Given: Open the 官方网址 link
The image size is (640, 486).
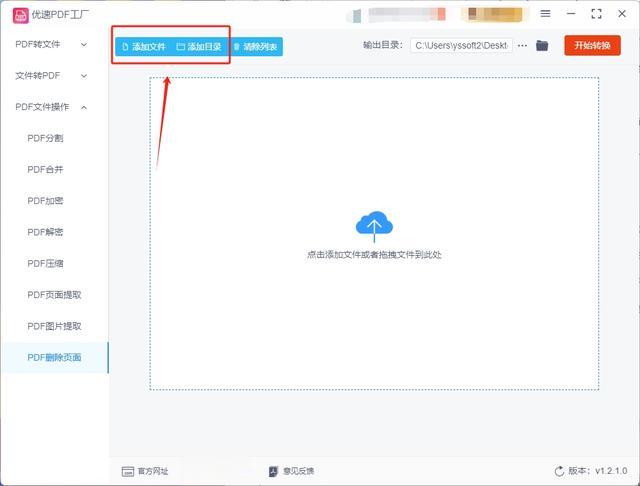Looking at the screenshot, I should pyautogui.click(x=153, y=471).
